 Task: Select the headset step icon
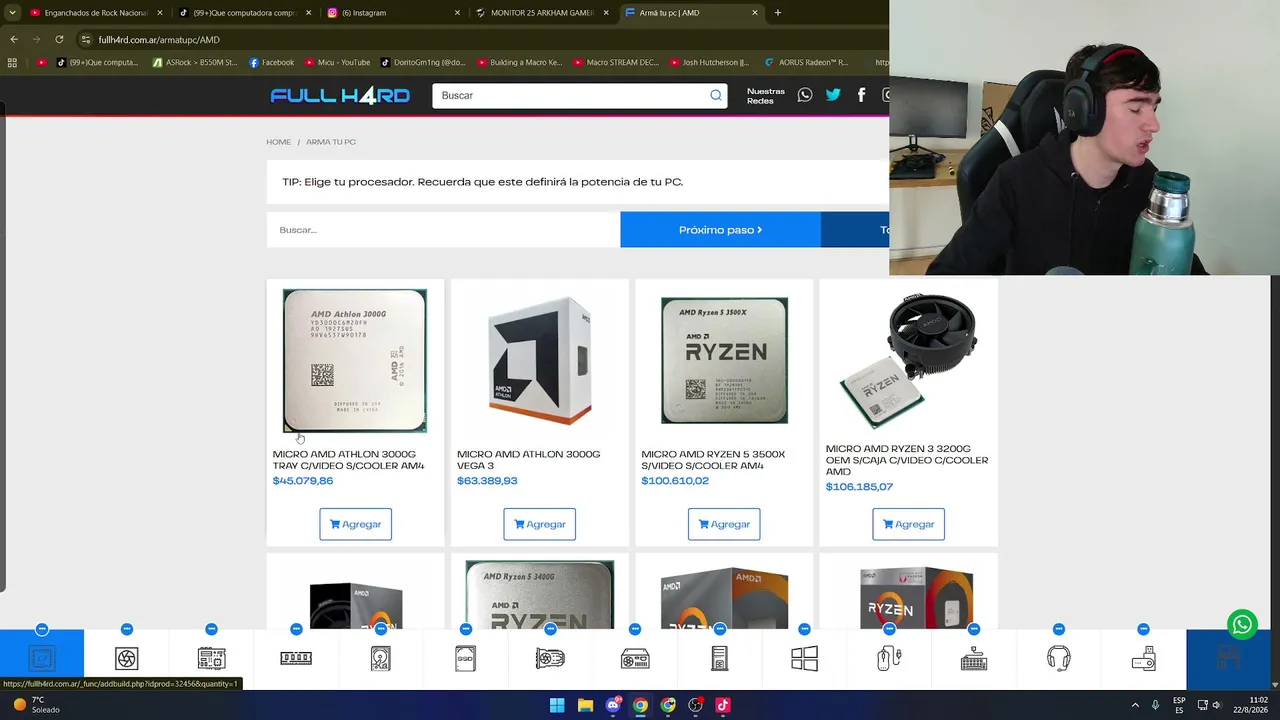coord(1059,658)
